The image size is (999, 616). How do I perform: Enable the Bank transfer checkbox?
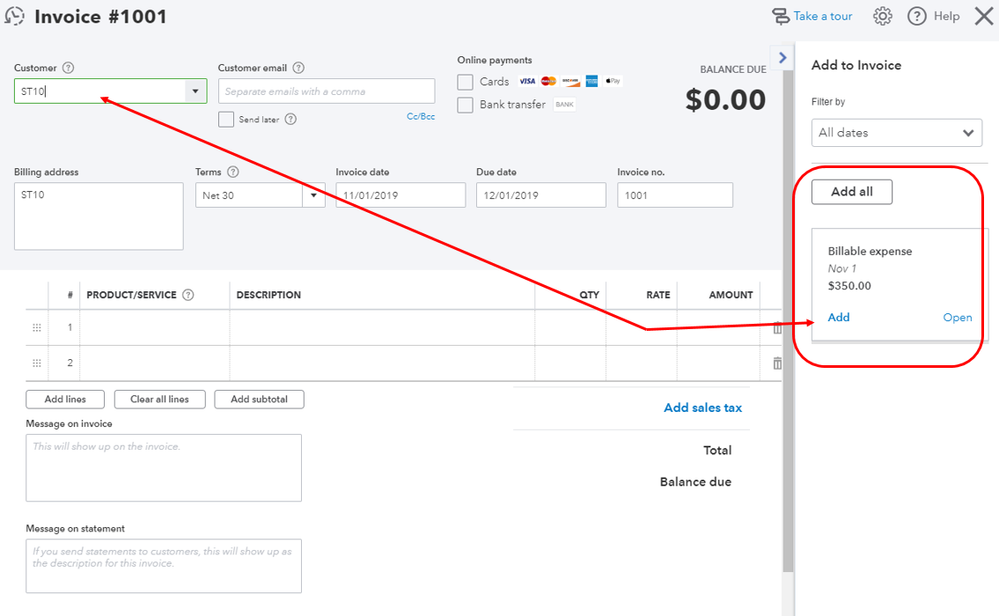465,104
